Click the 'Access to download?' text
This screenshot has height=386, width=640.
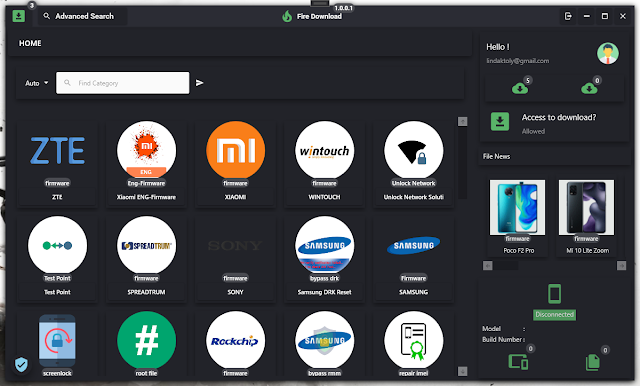[559, 118]
